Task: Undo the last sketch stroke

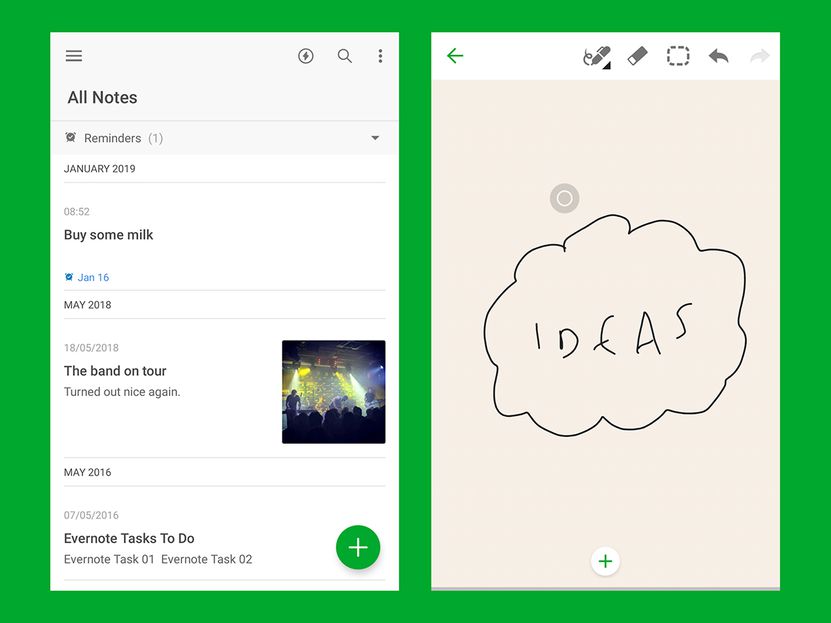Action: click(x=718, y=56)
